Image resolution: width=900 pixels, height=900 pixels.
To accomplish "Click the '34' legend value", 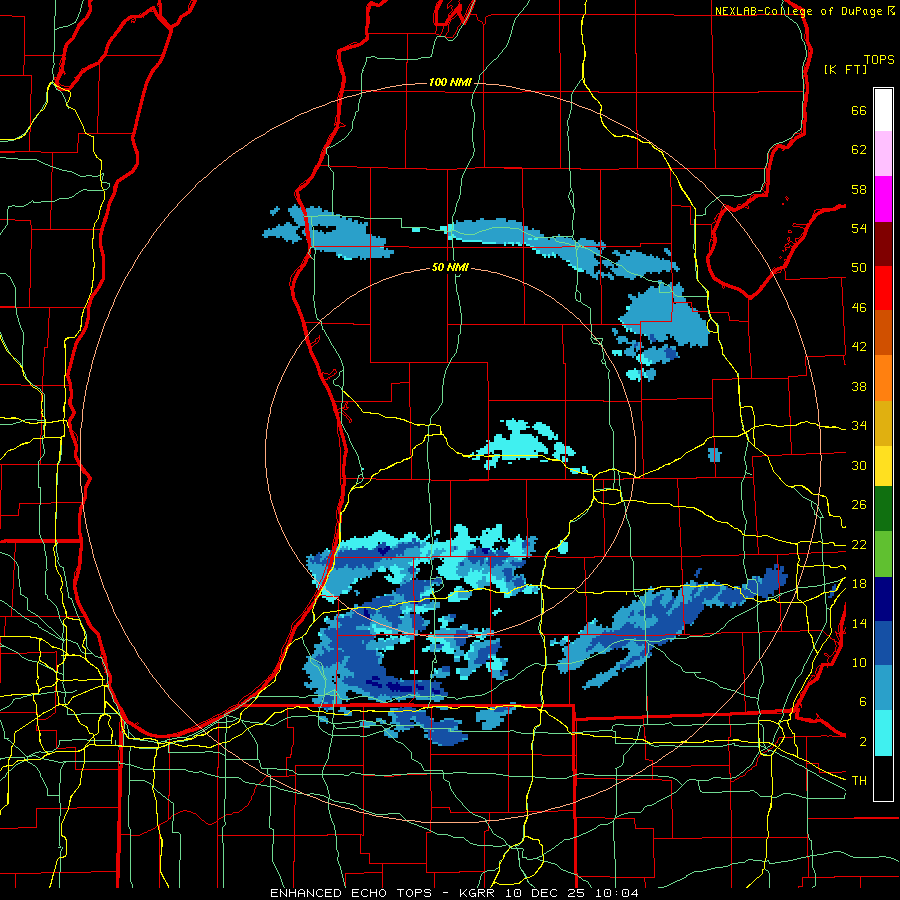I will click(x=859, y=426).
